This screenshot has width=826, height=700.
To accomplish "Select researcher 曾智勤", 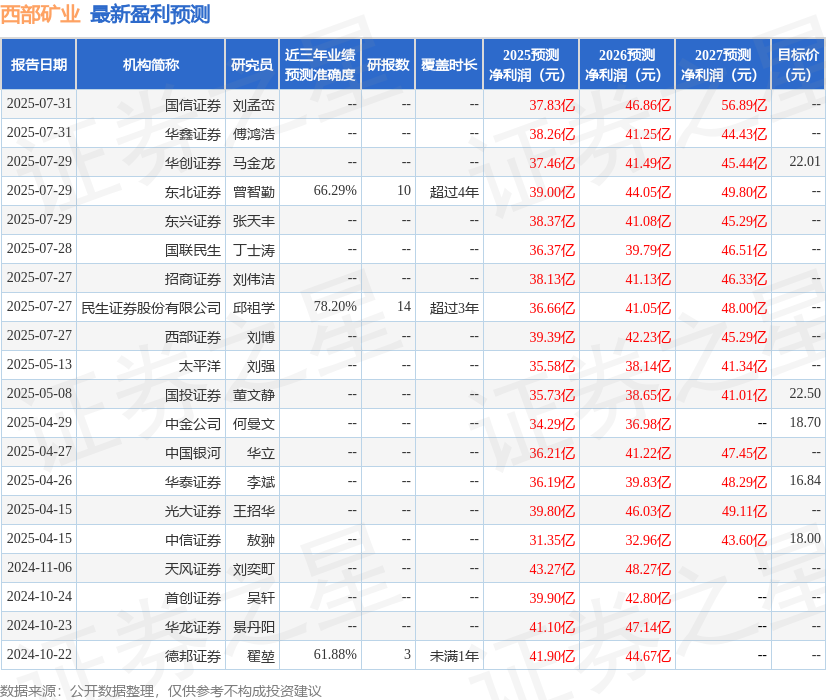I will pos(254,192).
